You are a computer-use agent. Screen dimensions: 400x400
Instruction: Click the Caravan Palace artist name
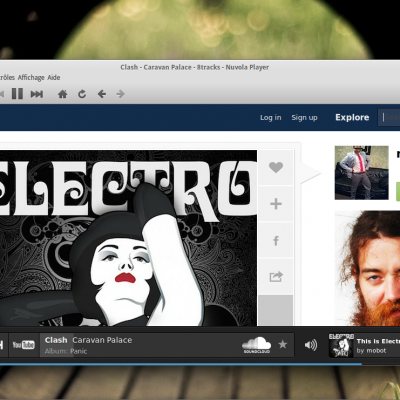point(102,340)
